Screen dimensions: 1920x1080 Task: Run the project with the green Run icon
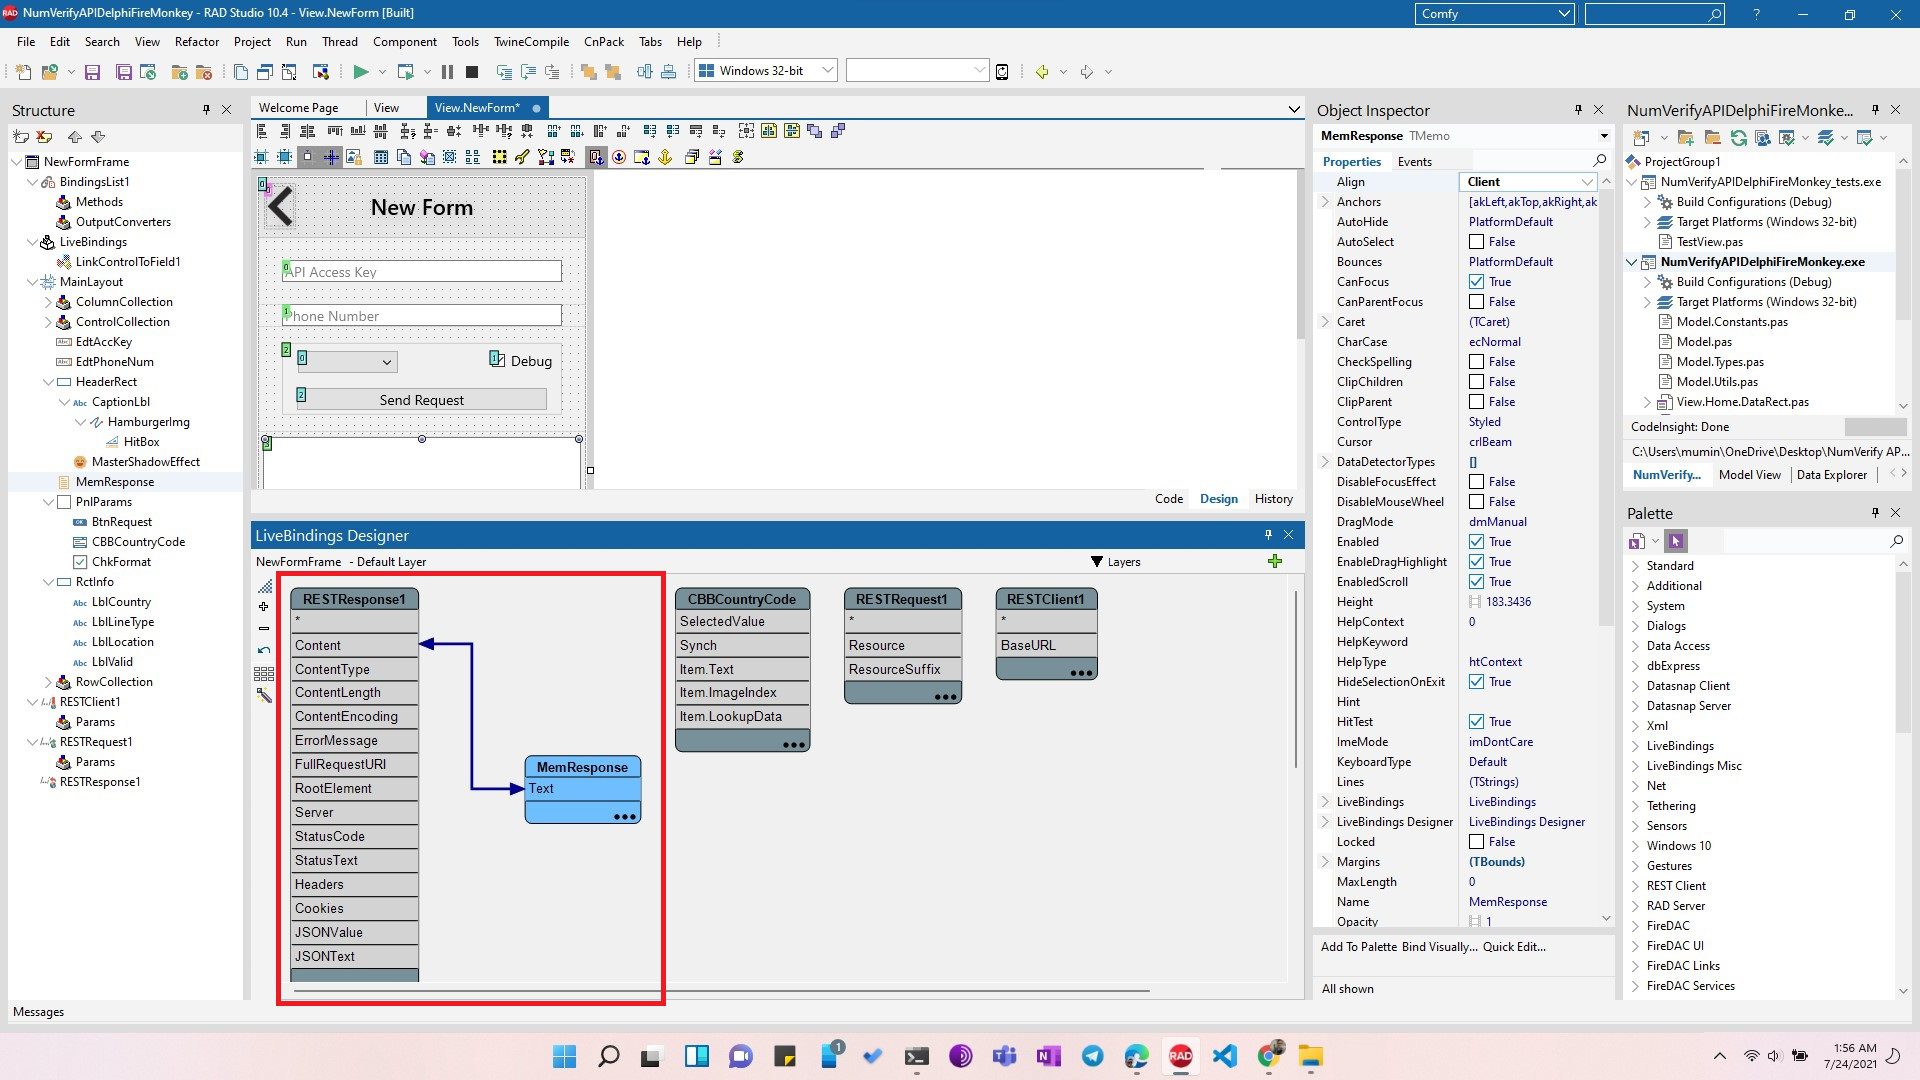pyautogui.click(x=362, y=71)
